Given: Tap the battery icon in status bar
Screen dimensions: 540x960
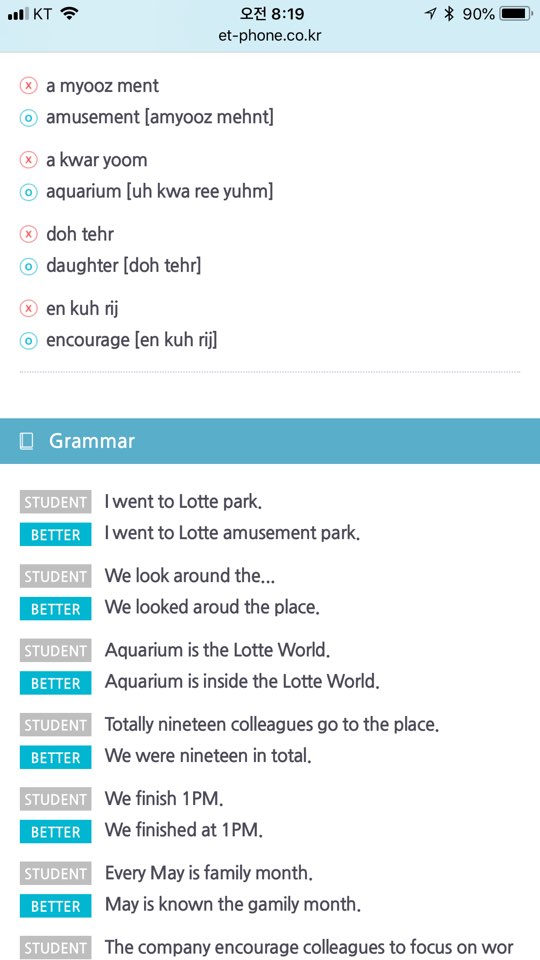Looking at the screenshot, I should click(x=516, y=14).
